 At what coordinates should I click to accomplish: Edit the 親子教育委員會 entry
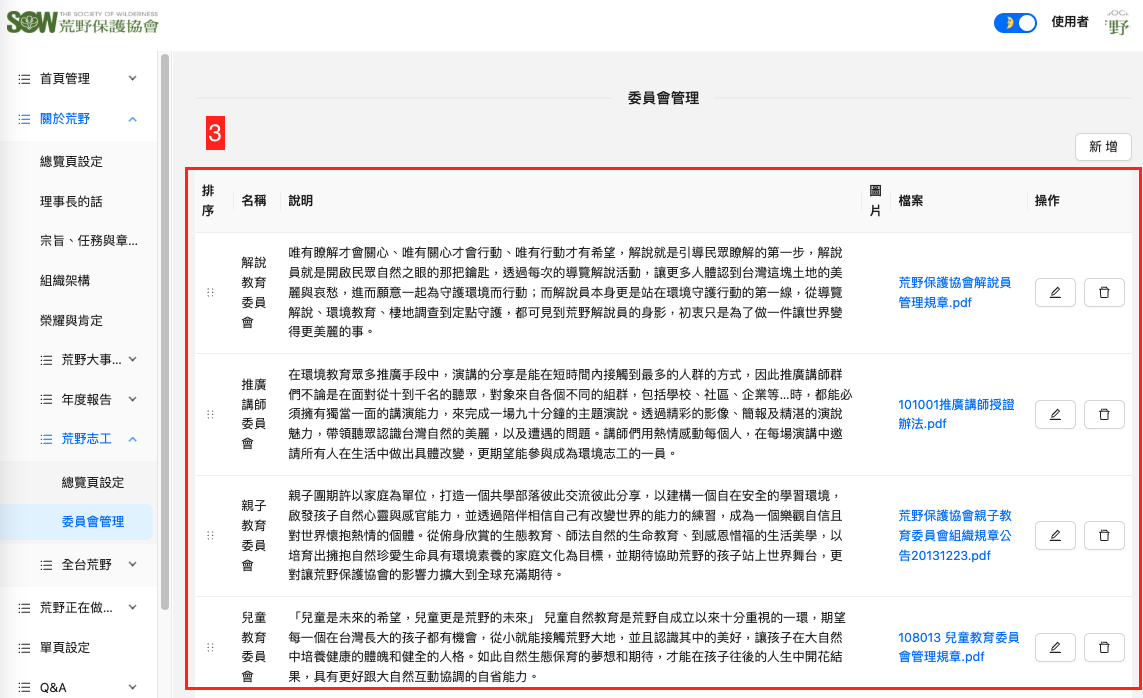coord(1055,535)
